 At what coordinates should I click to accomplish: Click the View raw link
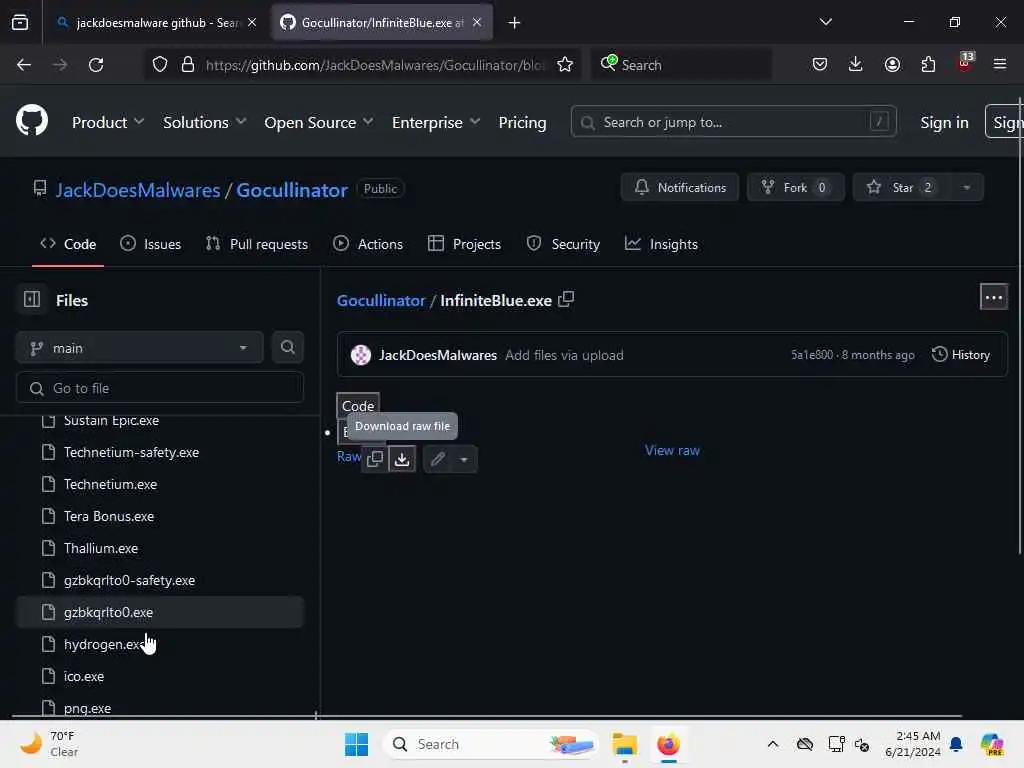pos(672,450)
